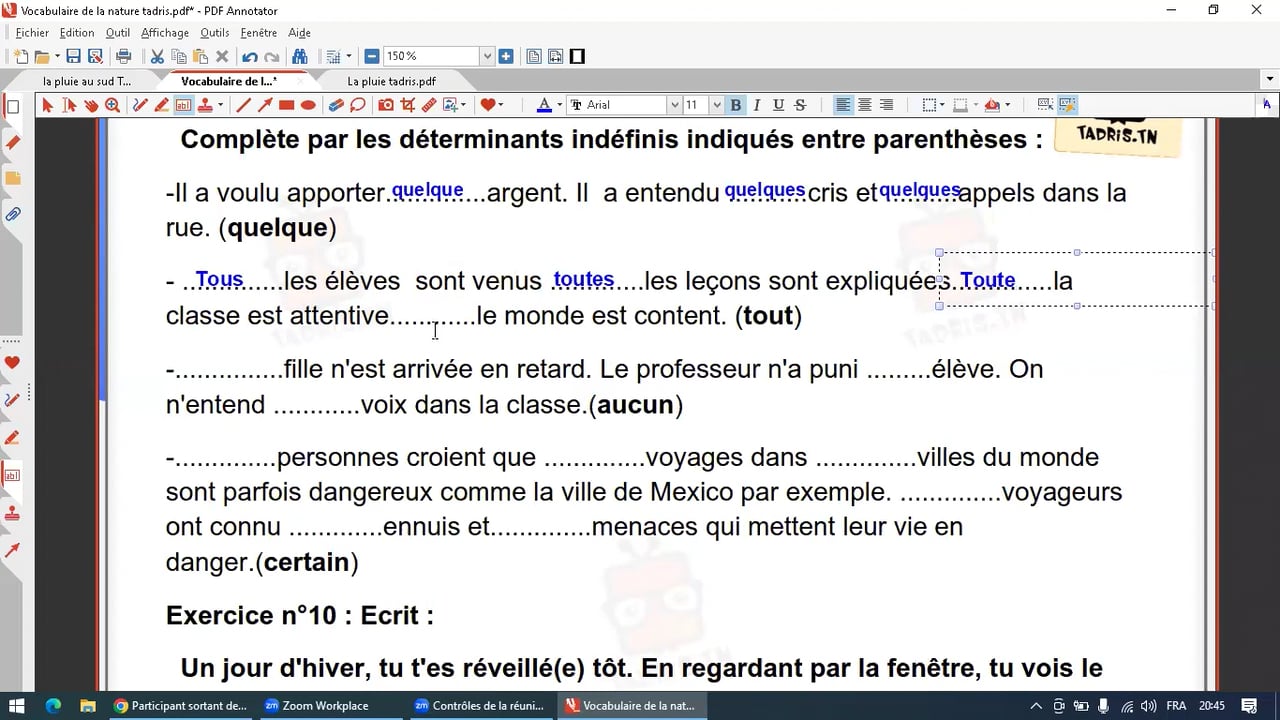This screenshot has height=720, width=1280.
Task: Switch to the 'la pluie au sud T...' tab
Action: (87, 81)
